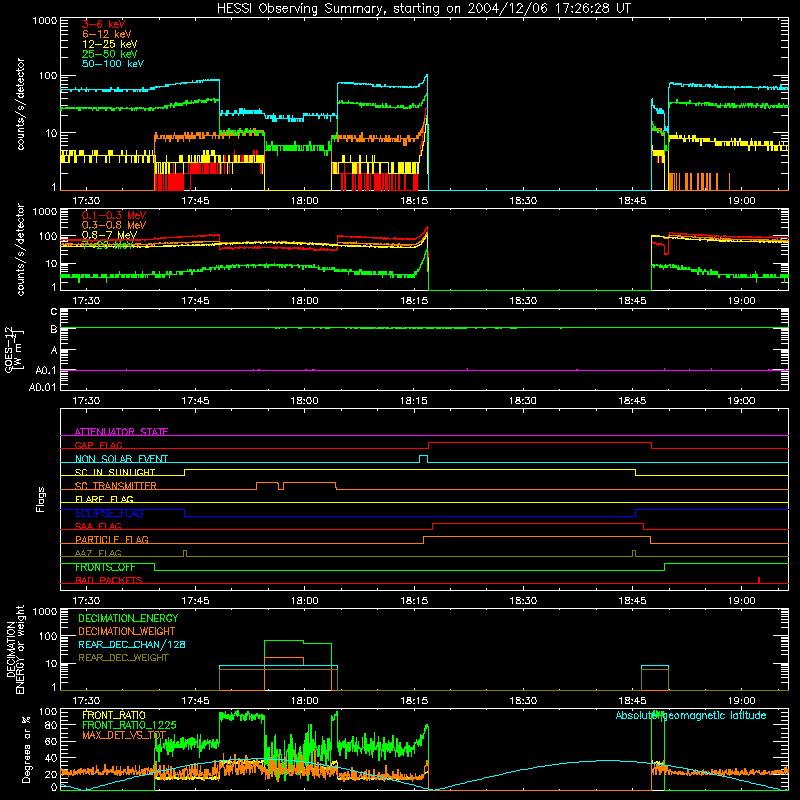Click the red BAD_PACKETS spike near 19:00

click(x=759, y=580)
